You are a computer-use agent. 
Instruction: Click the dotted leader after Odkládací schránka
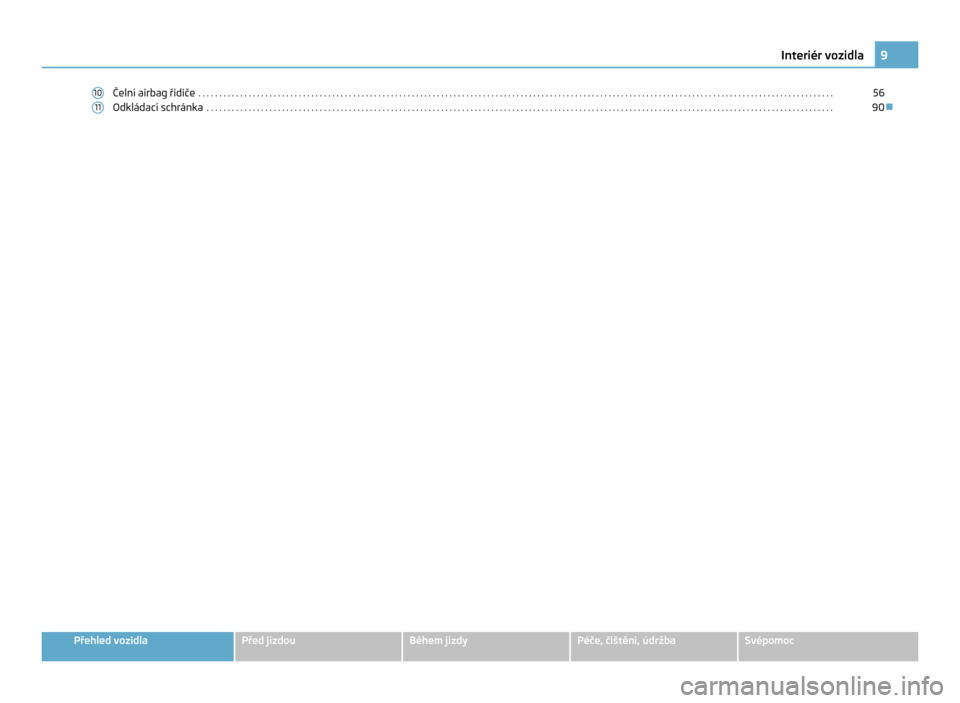520,108
